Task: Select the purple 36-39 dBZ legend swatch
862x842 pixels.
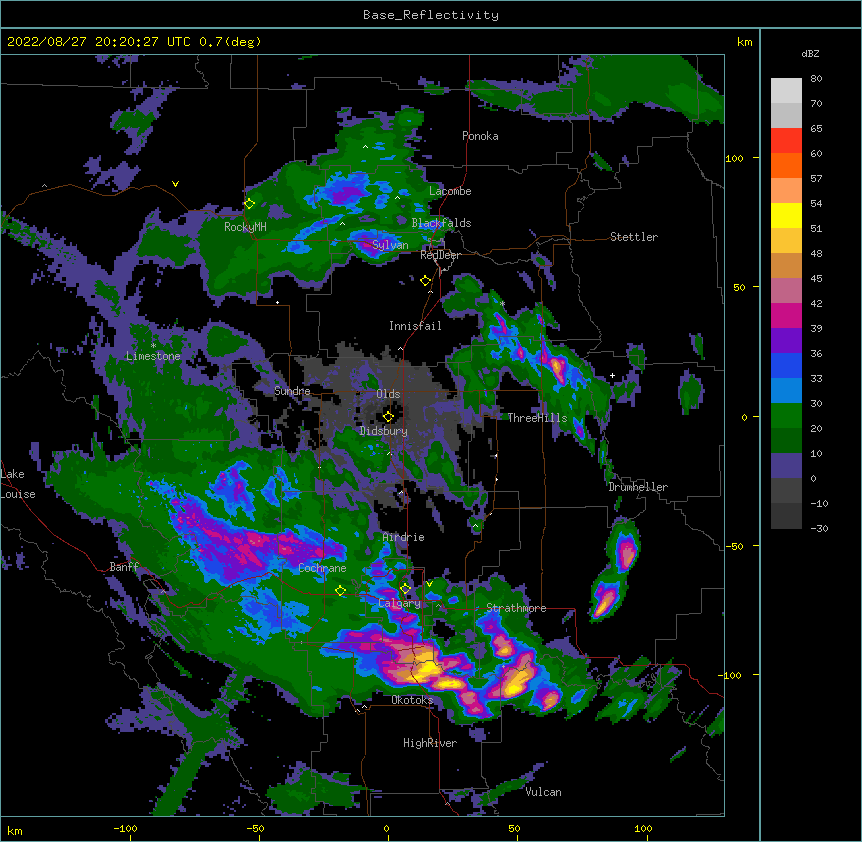Action: click(786, 341)
